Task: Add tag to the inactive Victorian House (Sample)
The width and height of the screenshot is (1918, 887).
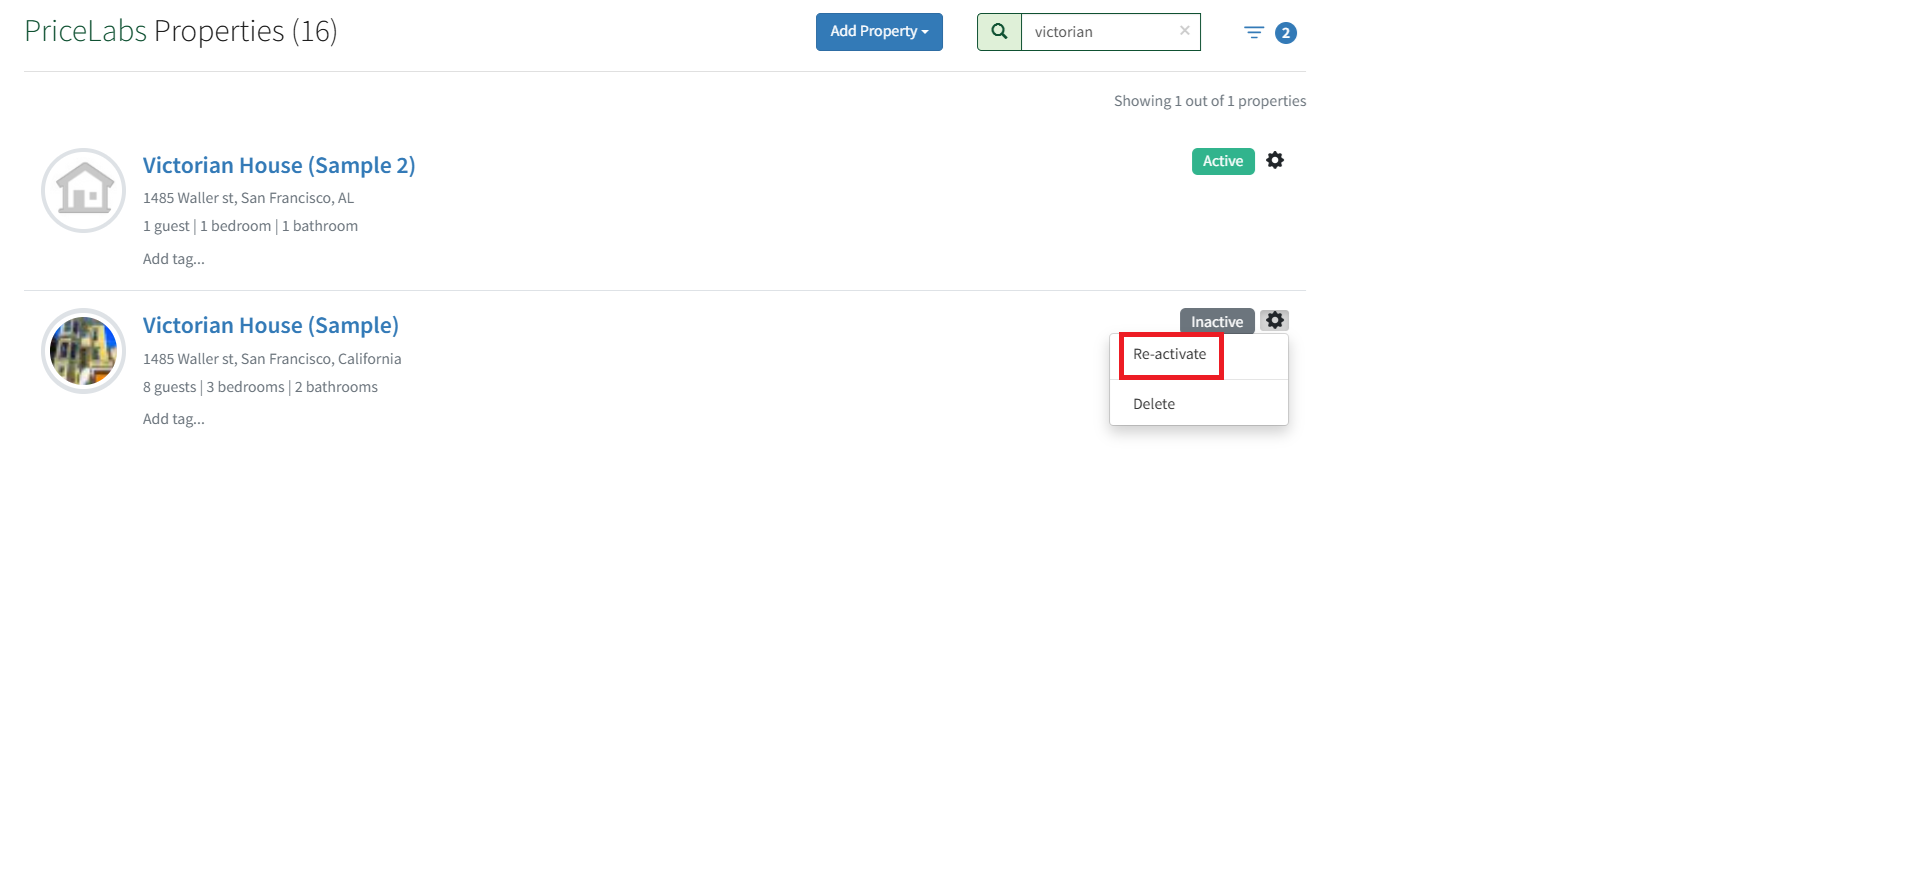Action: 174,419
